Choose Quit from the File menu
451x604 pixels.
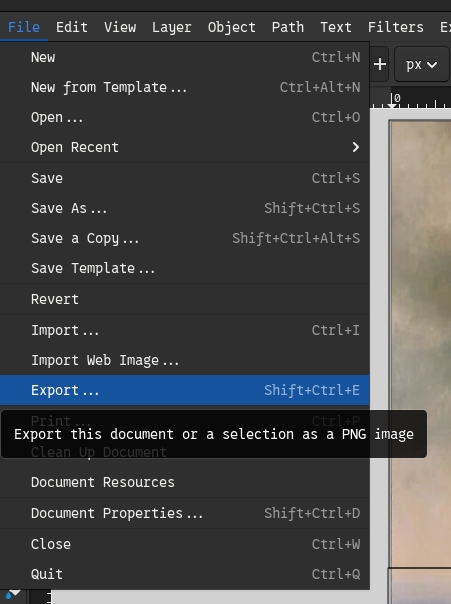pos(184,574)
